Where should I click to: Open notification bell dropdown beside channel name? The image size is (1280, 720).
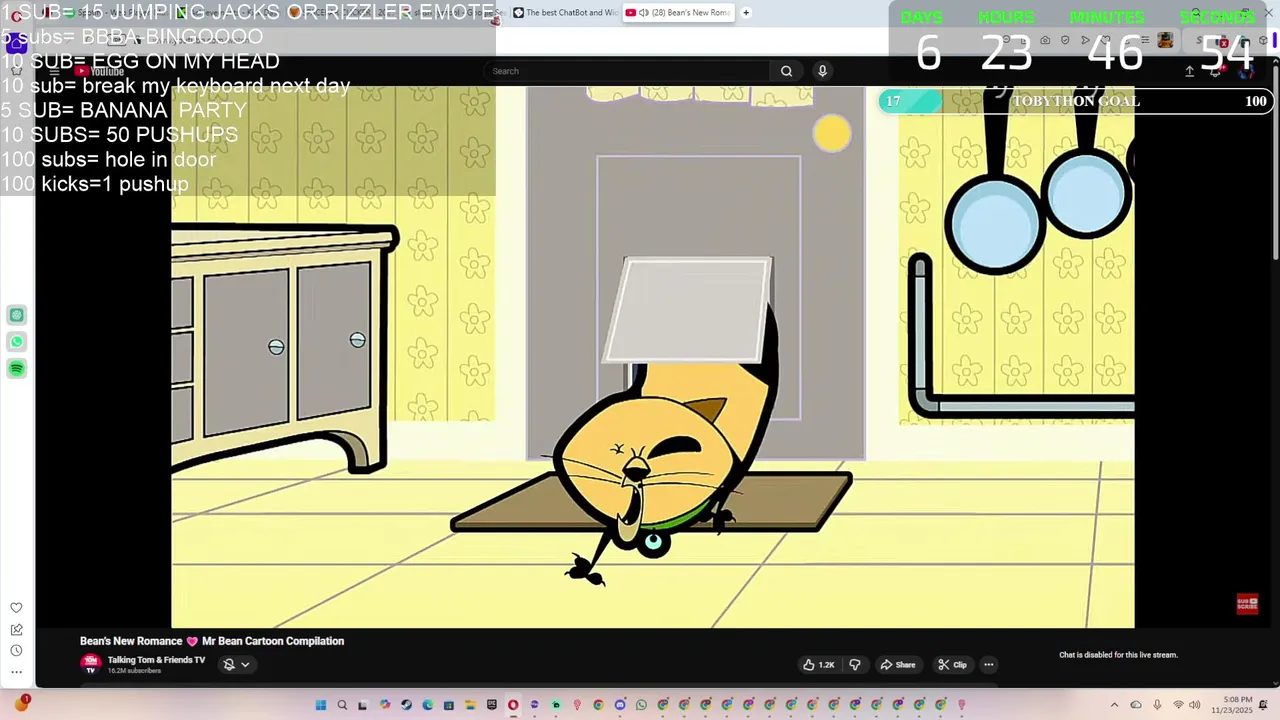point(236,664)
